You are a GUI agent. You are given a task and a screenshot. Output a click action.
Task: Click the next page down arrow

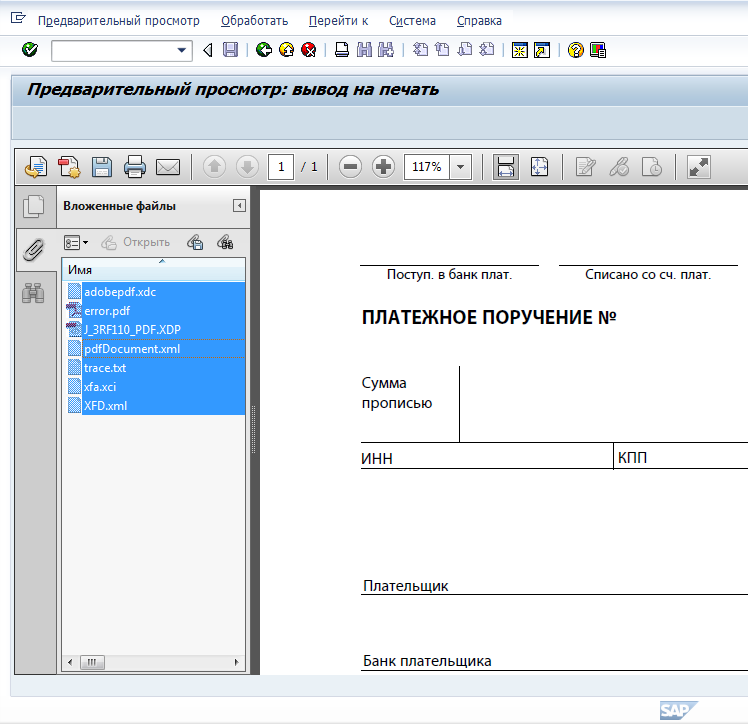tap(247, 167)
